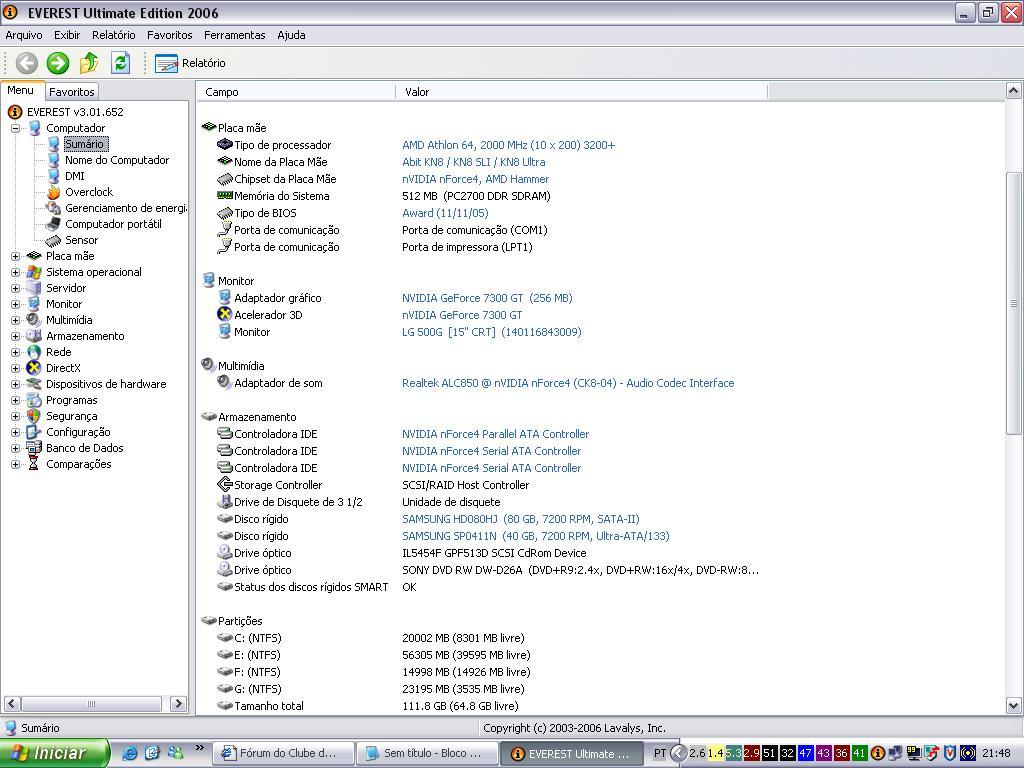Open the Favoritos menu in menu bar
The height and width of the screenshot is (768, 1024).
pyautogui.click(x=170, y=35)
